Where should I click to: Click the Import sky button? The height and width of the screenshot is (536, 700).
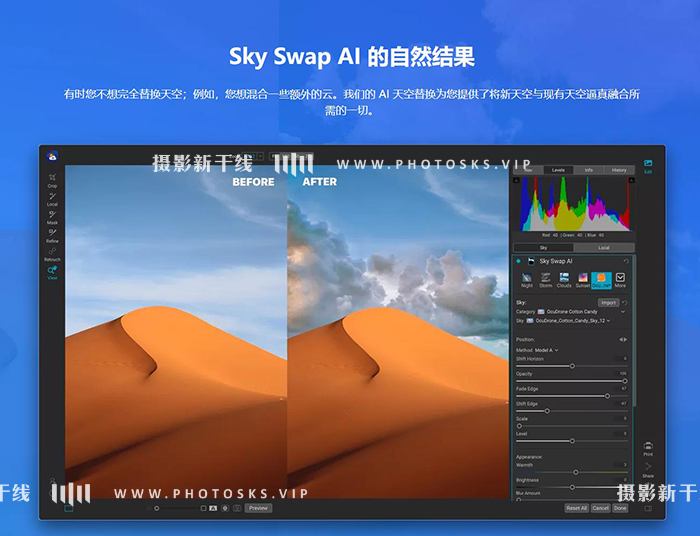click(608, 303)
